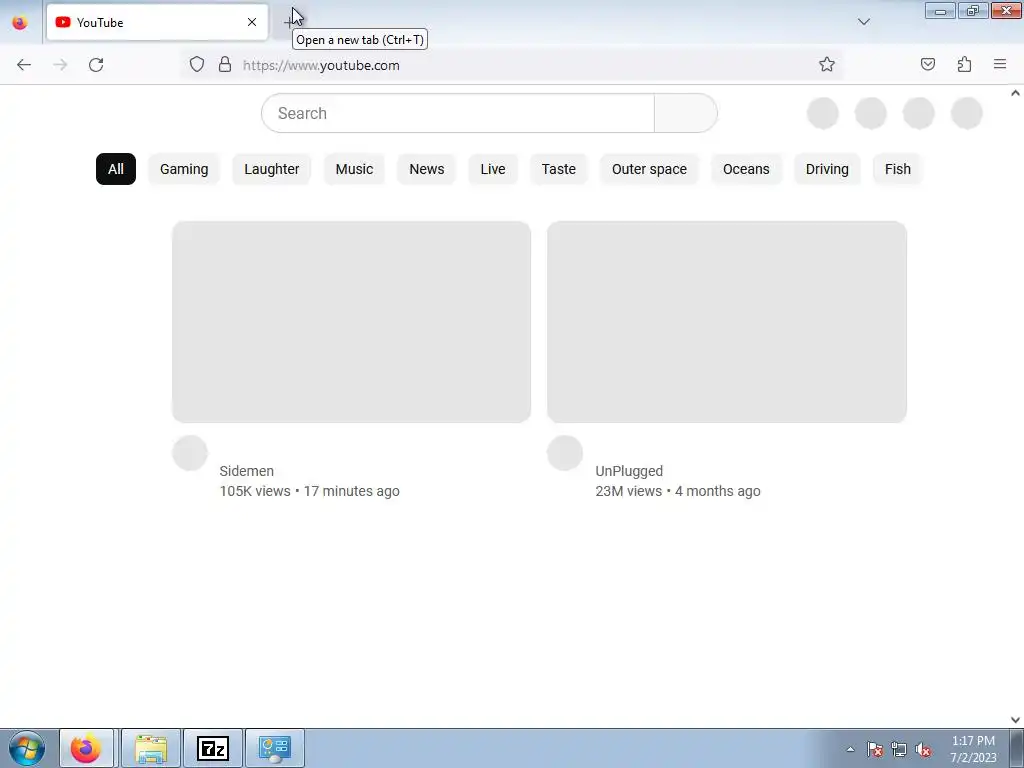The height and width of the screenshot is (768, 1024).
Task: Choose the Taste category chip
Action: [559, 169]
